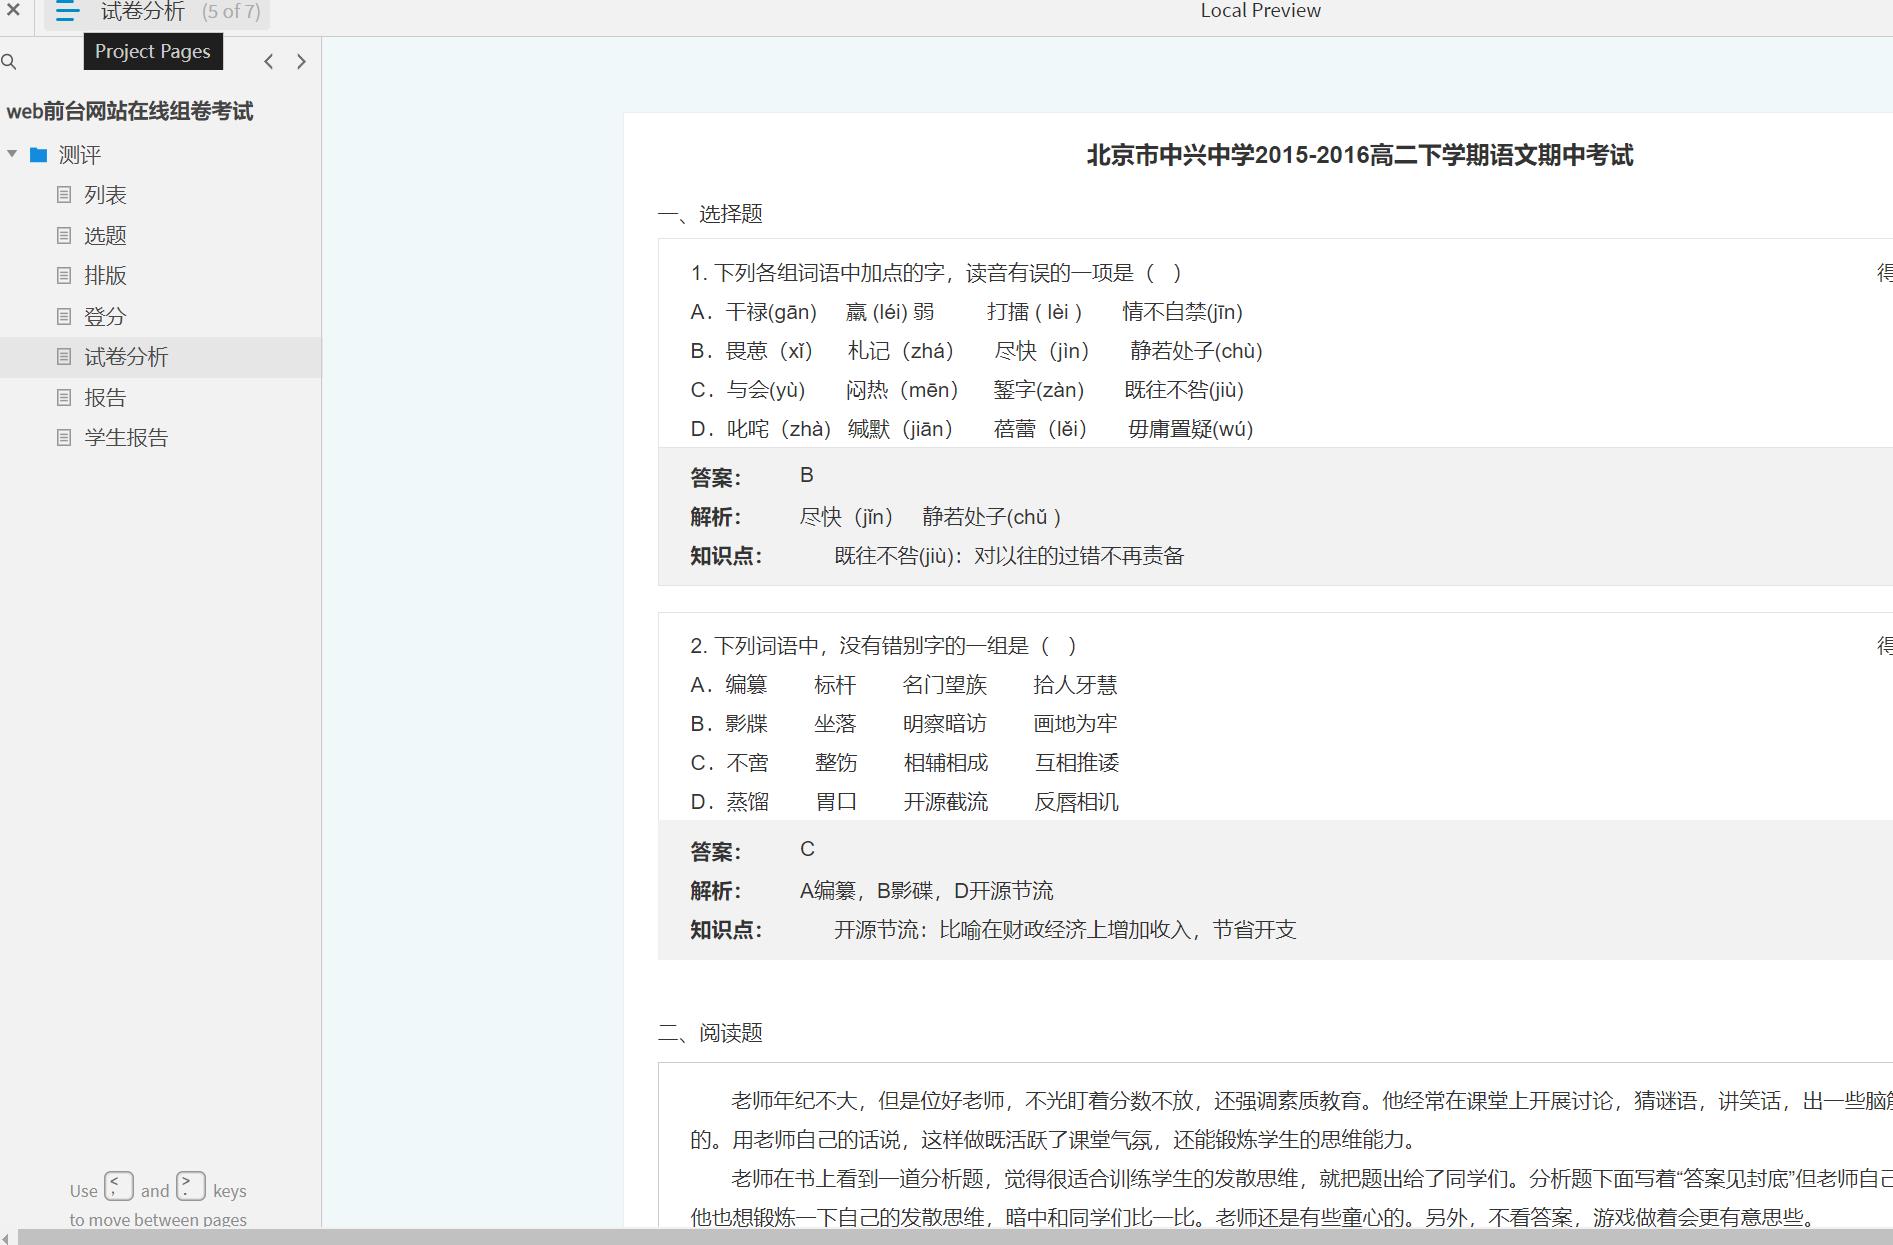Click the right arrow key hint icon
Viewport: 1893px width, 1245px height.
pyautogui.click(x=191, y=1187)
